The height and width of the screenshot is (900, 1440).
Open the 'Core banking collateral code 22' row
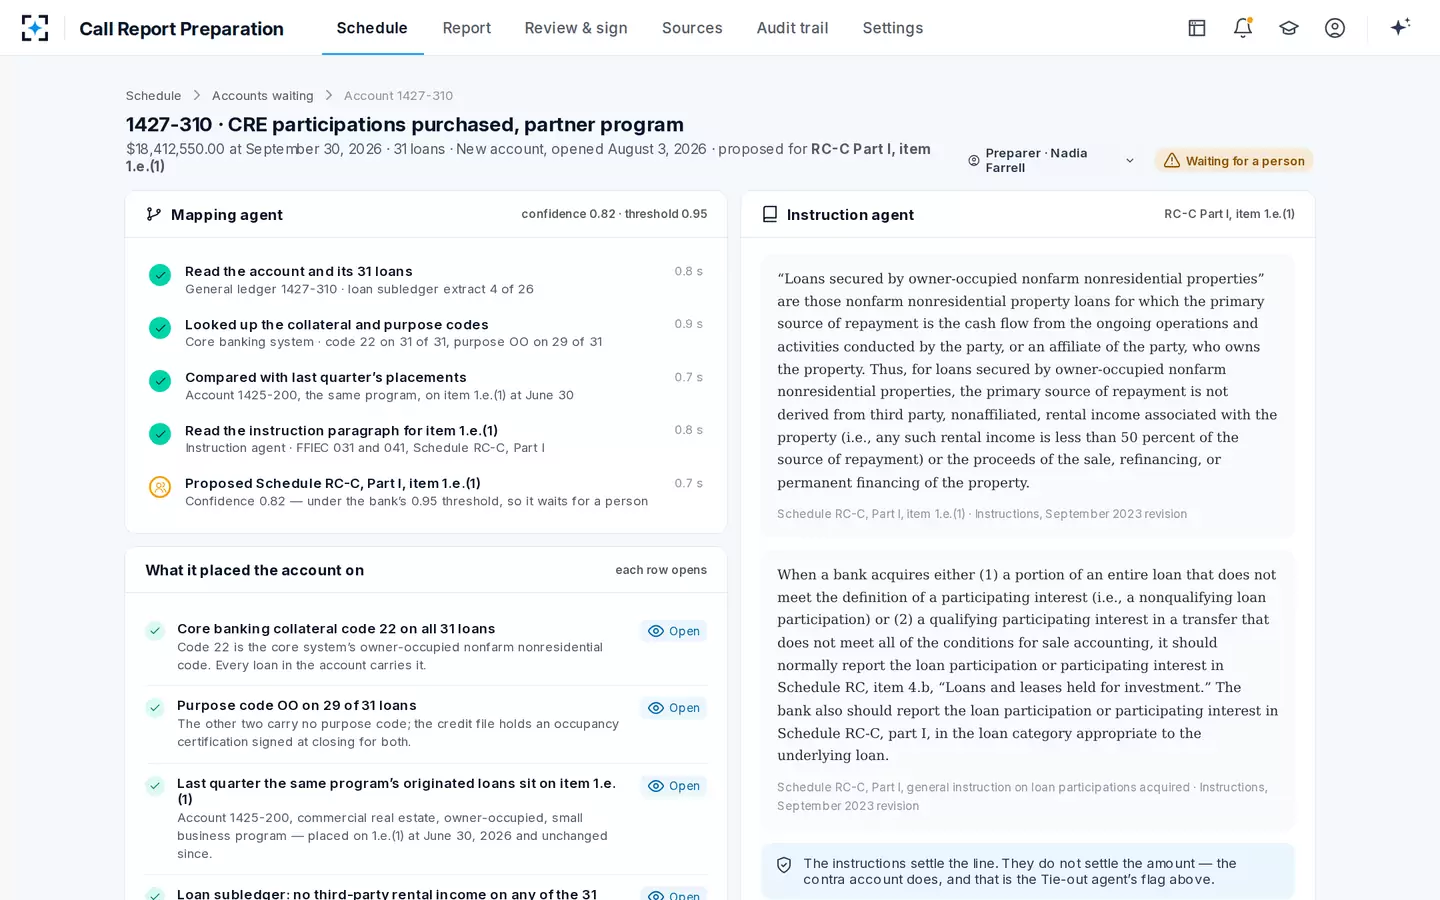[x=674, y=631]
